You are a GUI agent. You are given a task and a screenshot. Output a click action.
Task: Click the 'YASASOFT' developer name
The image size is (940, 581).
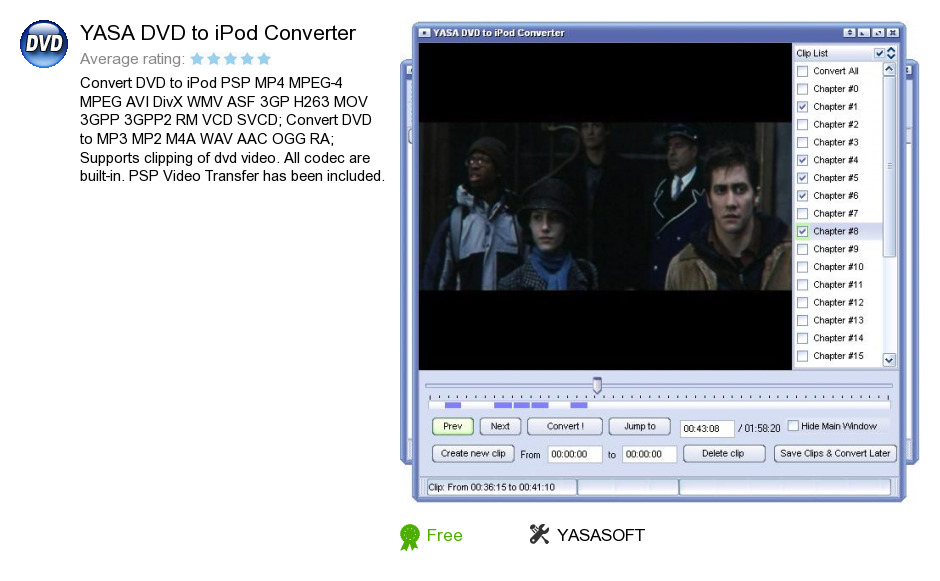coord(601,535)
